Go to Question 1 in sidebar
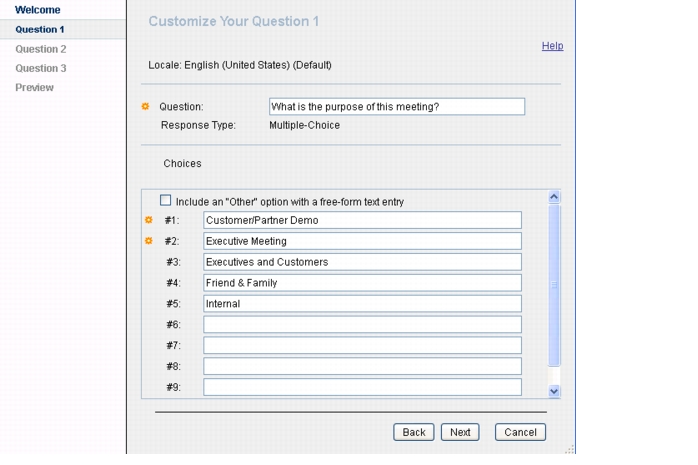 [40, 29]
